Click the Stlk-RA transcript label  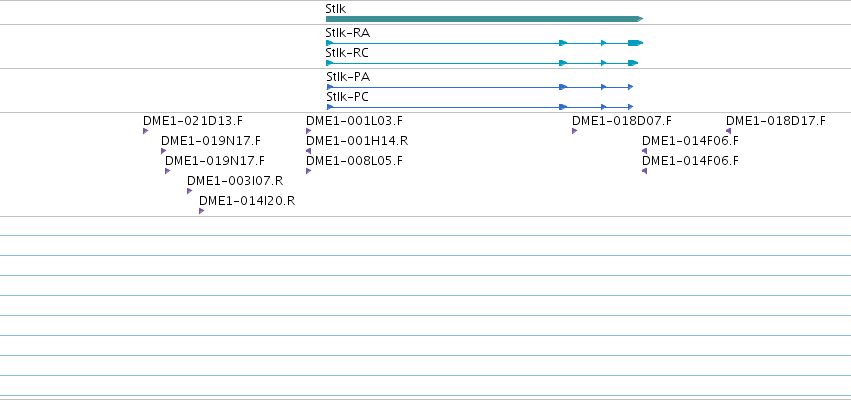point(348,33)
